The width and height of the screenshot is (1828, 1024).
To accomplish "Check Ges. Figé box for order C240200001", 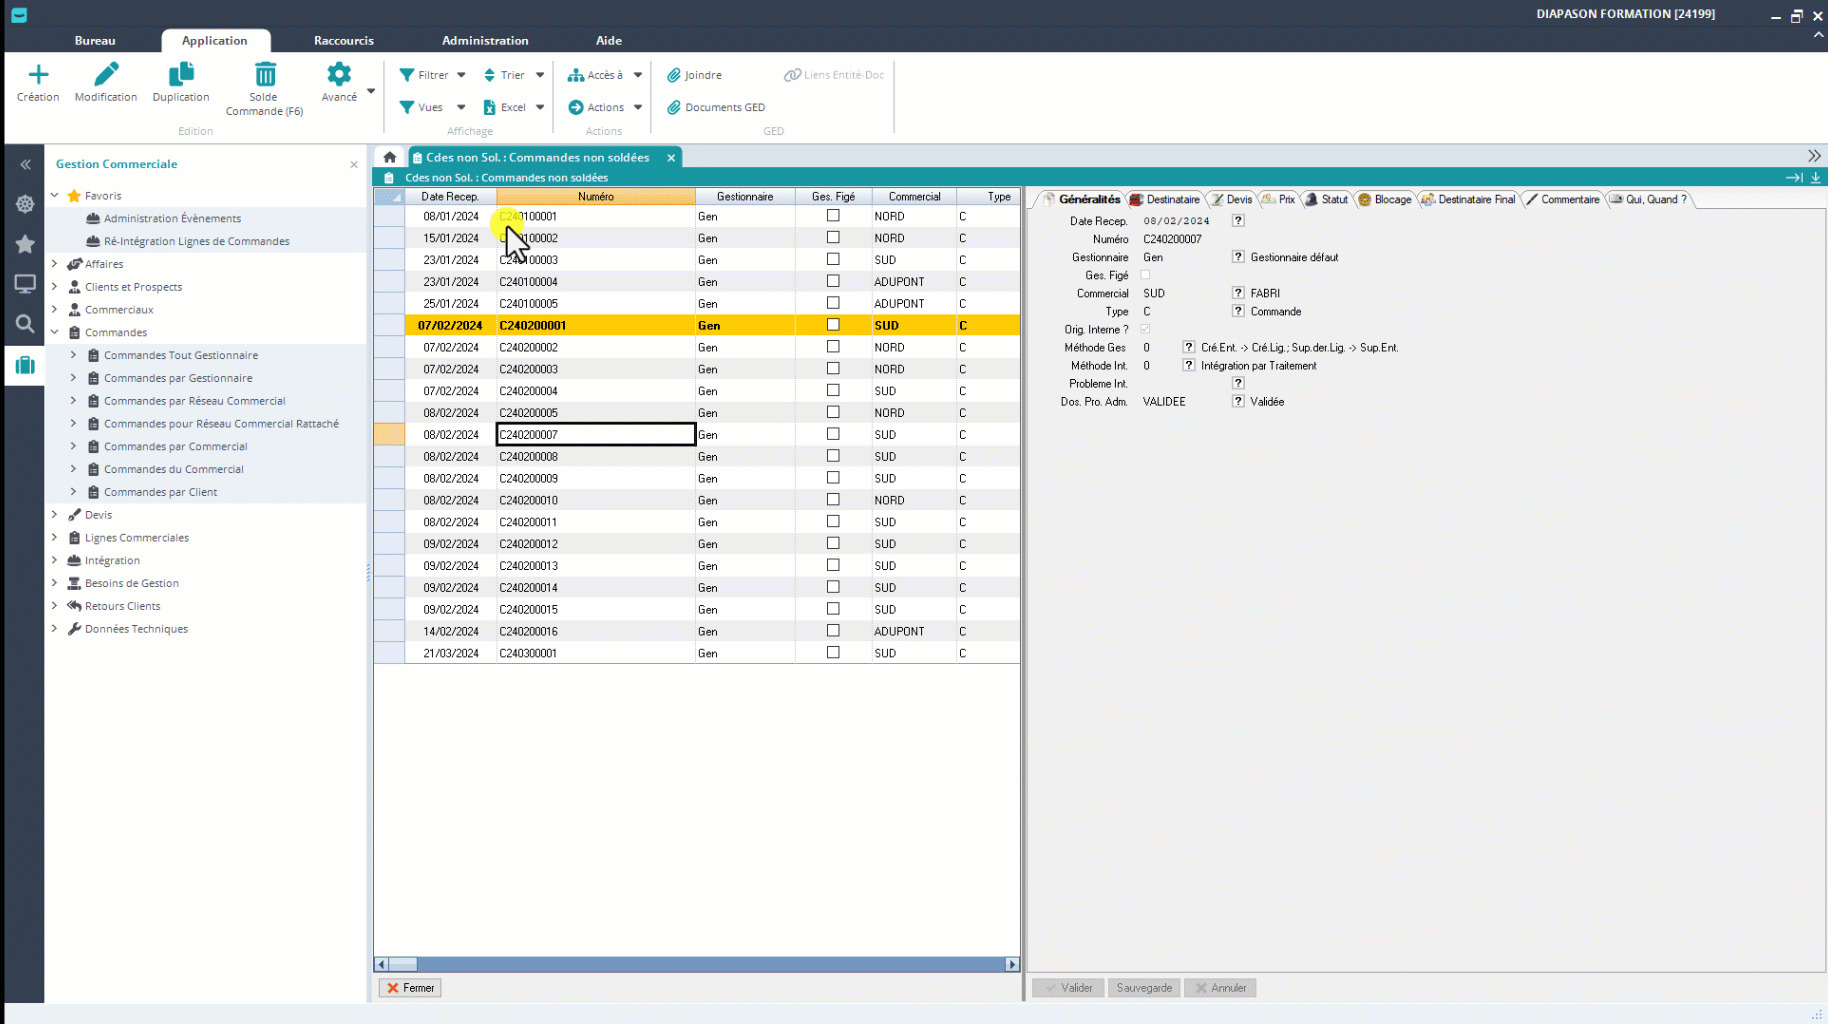I will pyautogui.click(x=833, y=325).
